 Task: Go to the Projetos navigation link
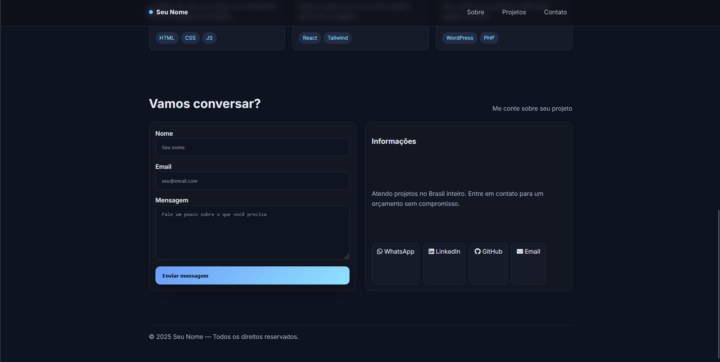[x=514, y=12]
